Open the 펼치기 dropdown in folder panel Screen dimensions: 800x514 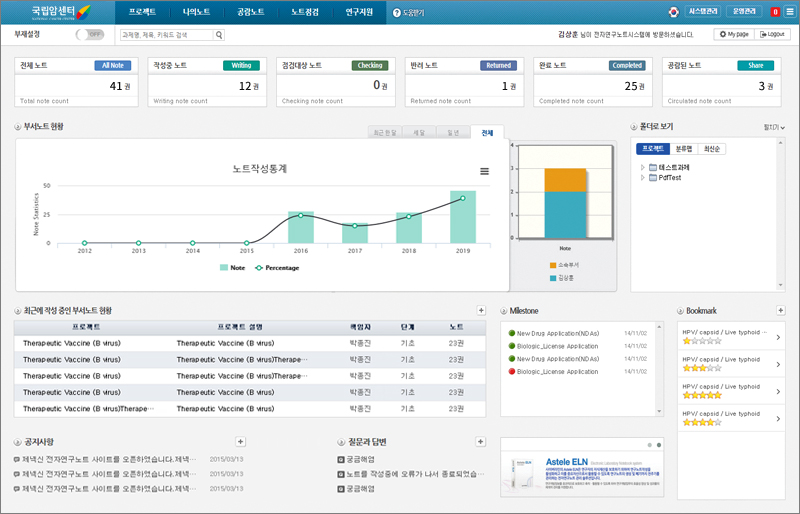click(774, 127)
